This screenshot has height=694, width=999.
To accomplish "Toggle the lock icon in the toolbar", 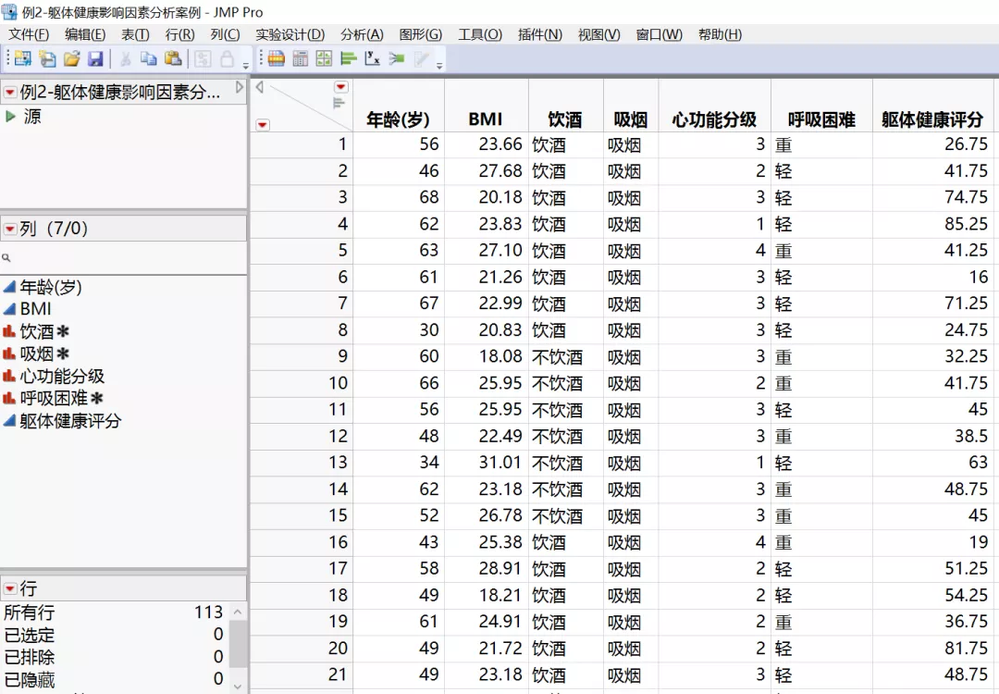I will click(x=227, y=60).
